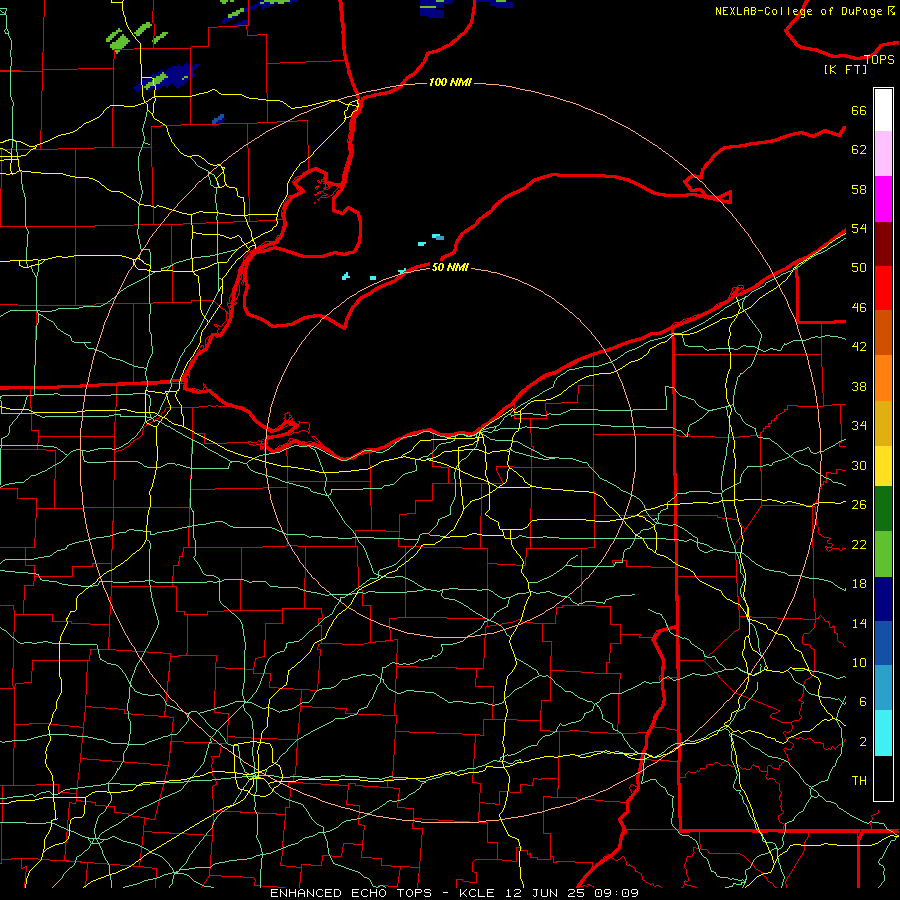Click the legend value label '26'
Viewport: 900px width, 900px height.
(859, 505)
